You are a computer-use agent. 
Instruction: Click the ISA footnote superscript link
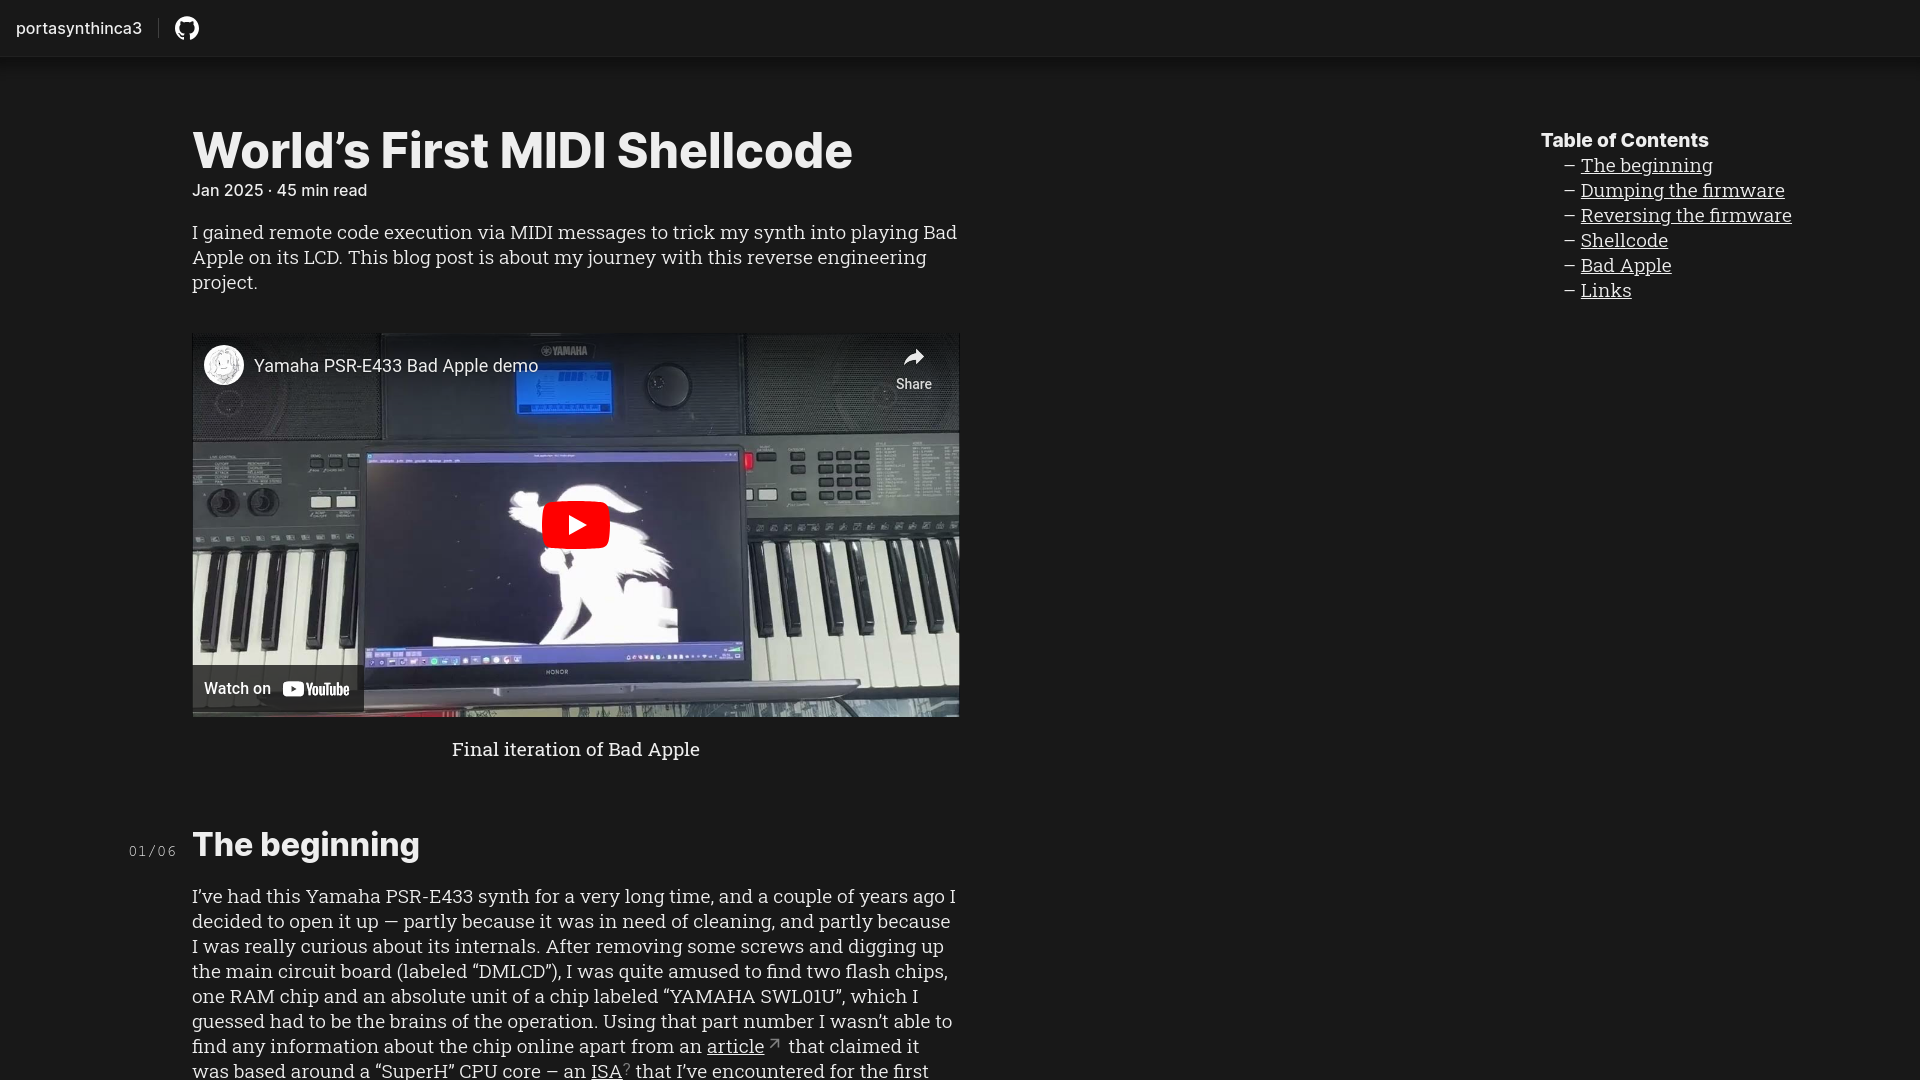[626, 1065]
